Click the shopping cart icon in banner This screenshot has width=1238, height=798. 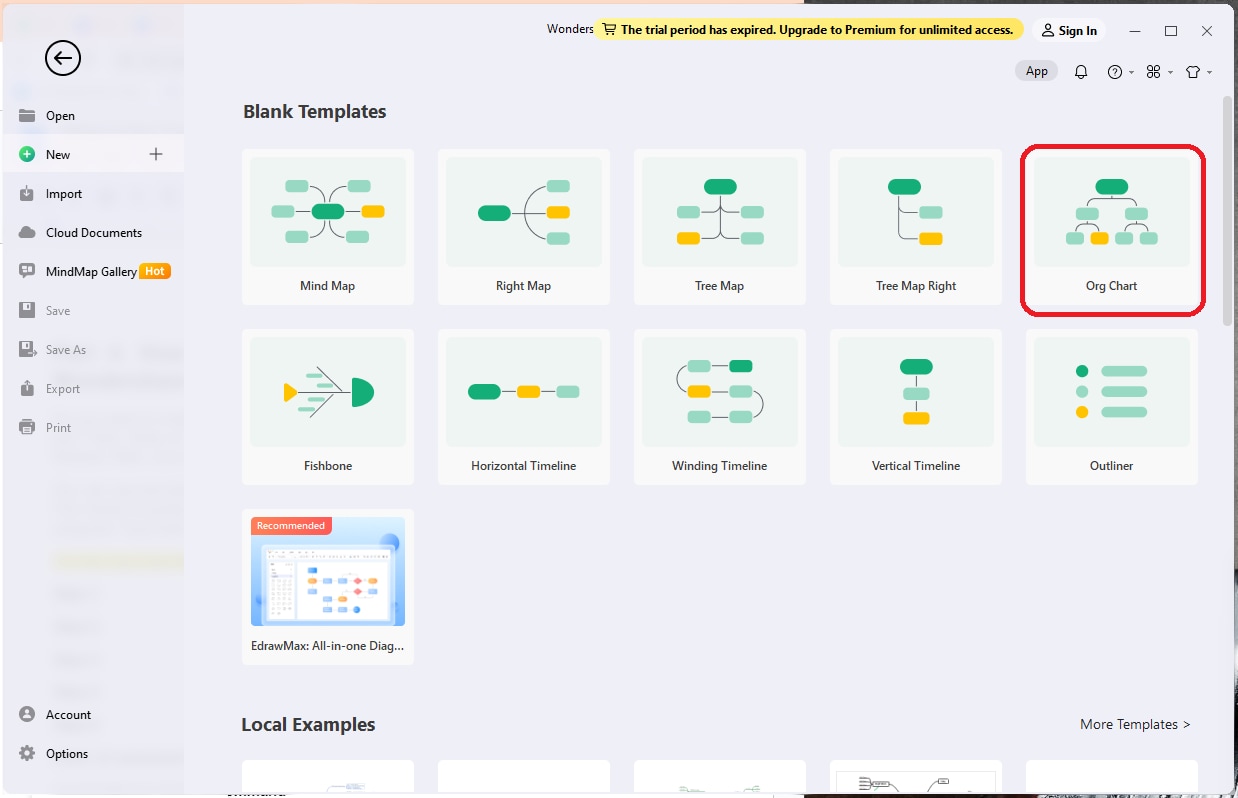609,30
